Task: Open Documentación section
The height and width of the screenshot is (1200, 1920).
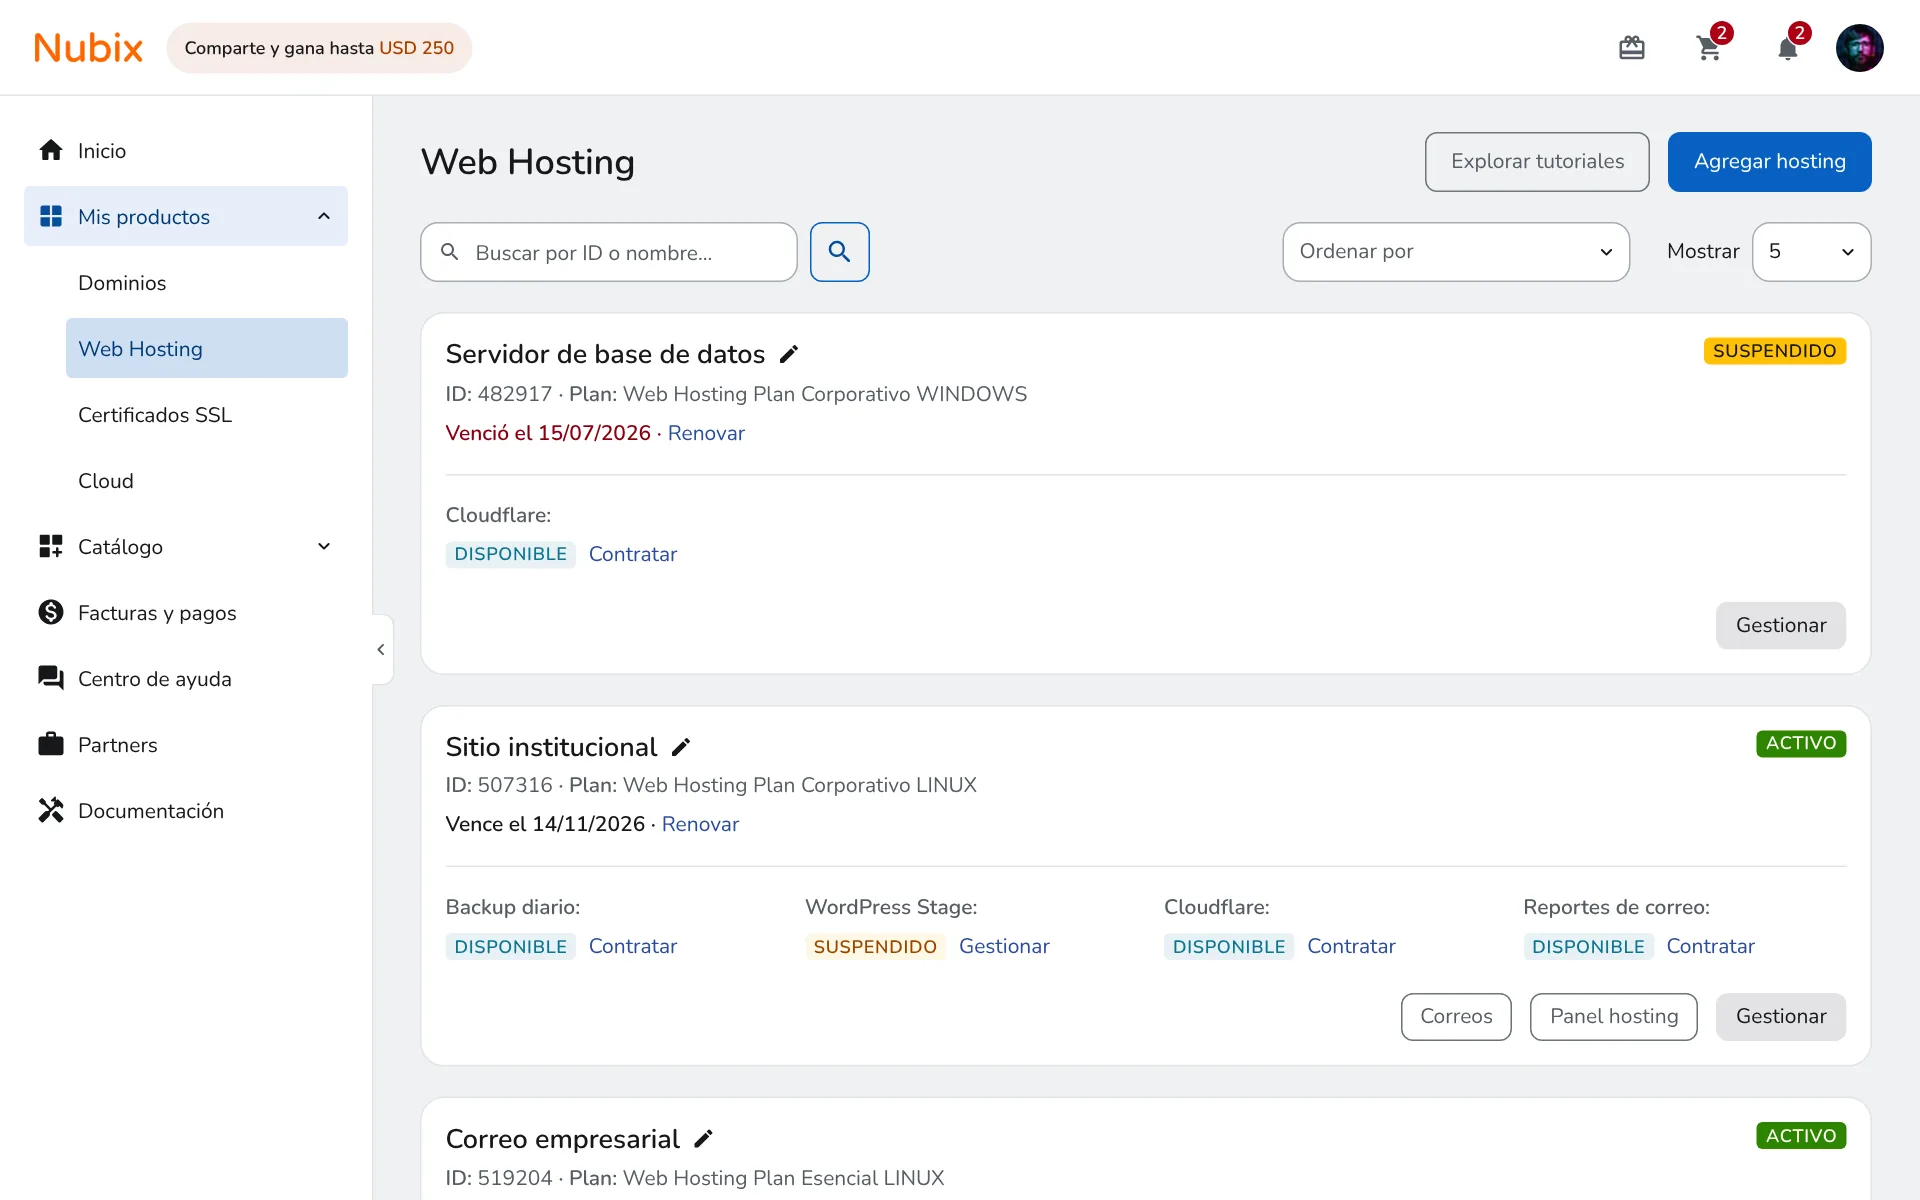Action: coord(186,811)
